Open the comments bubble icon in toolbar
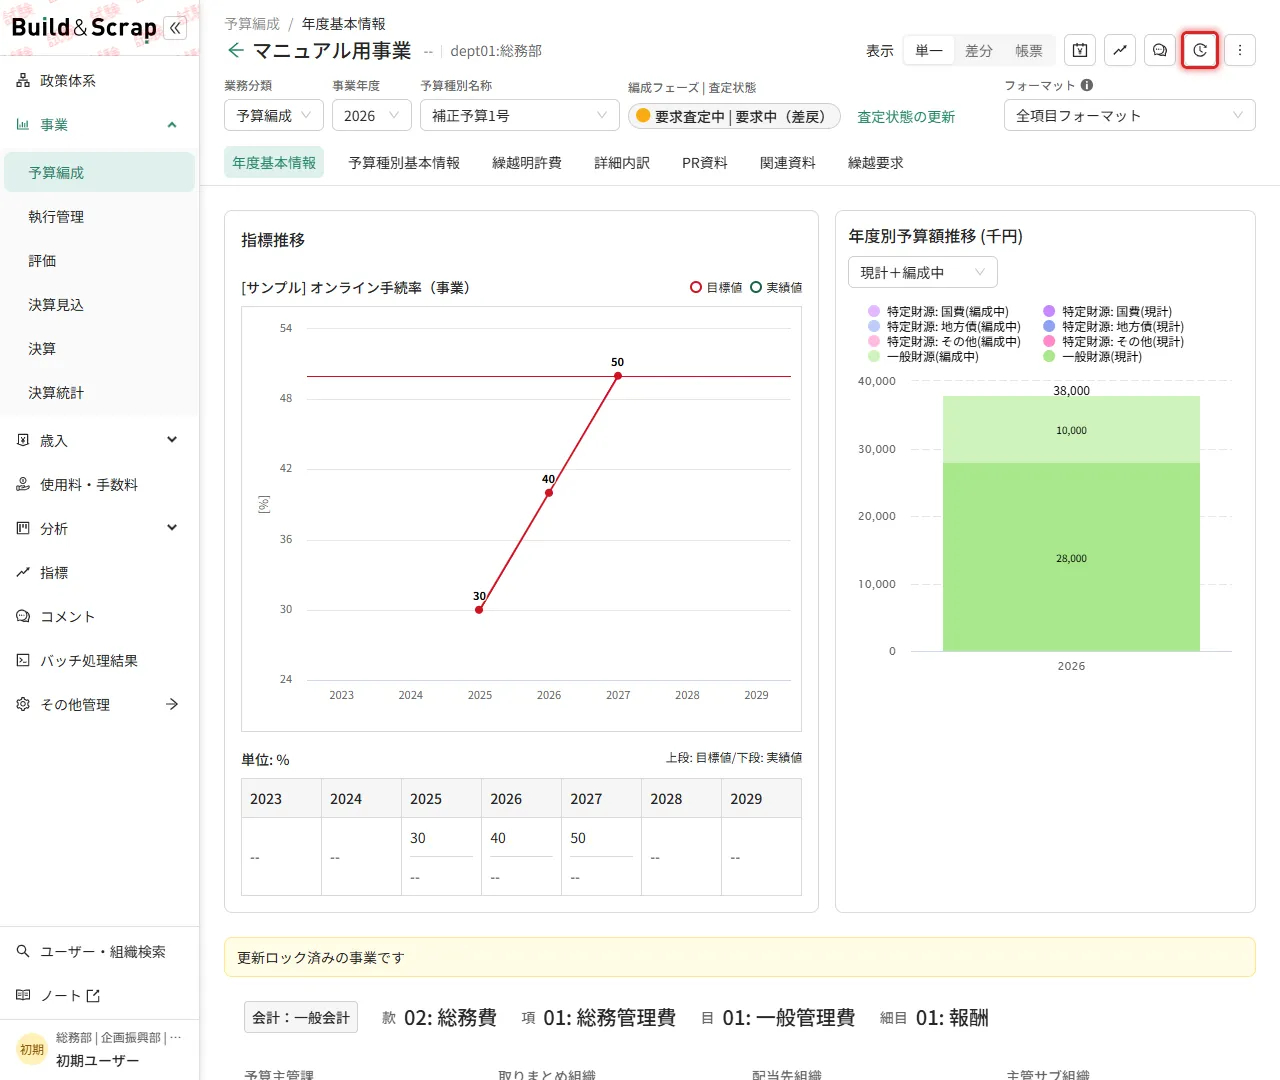Image resolution: width=1280 pixels, height=1080 pixels. [x=1160, y=50]
